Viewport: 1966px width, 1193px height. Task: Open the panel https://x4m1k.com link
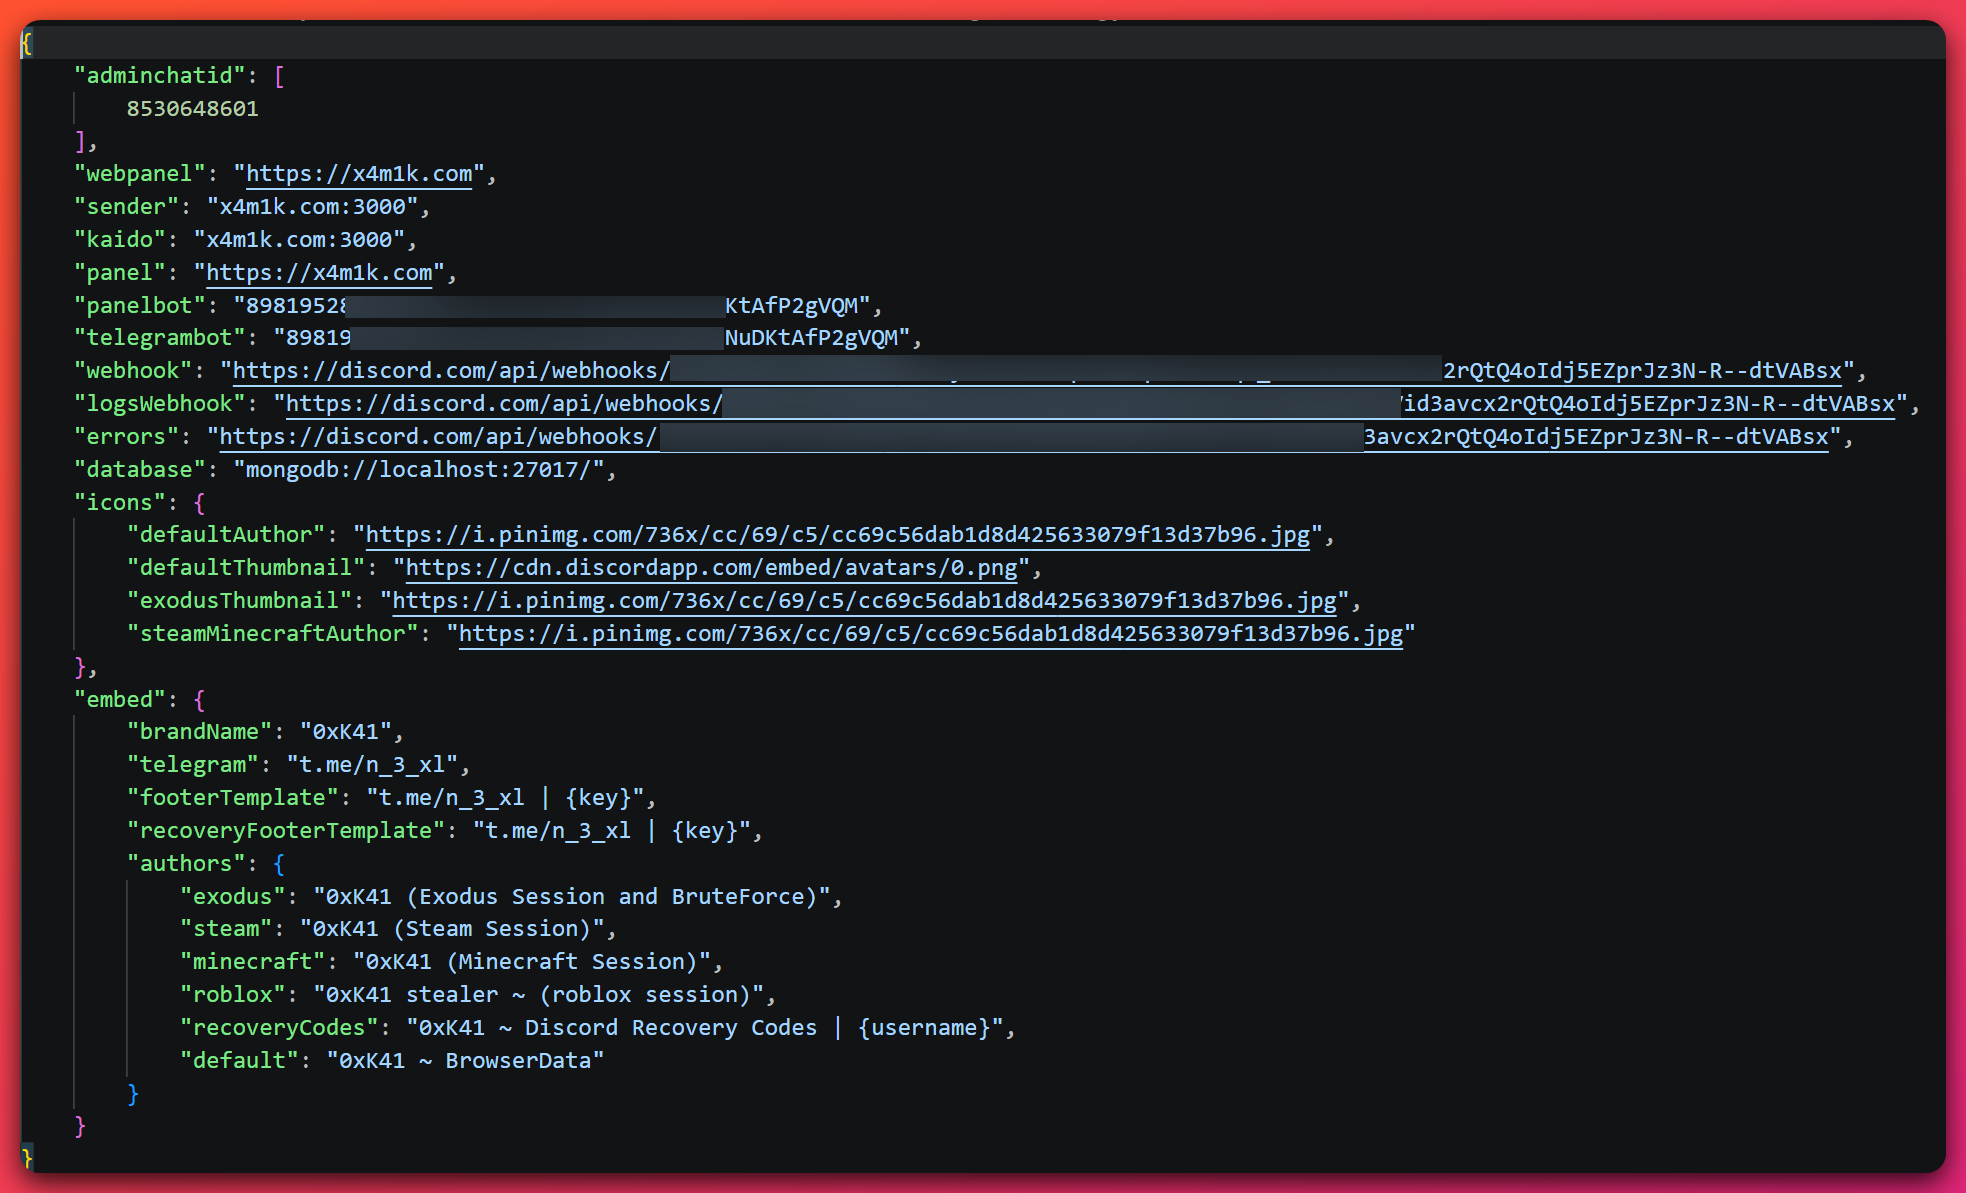[x=319, y=273]
